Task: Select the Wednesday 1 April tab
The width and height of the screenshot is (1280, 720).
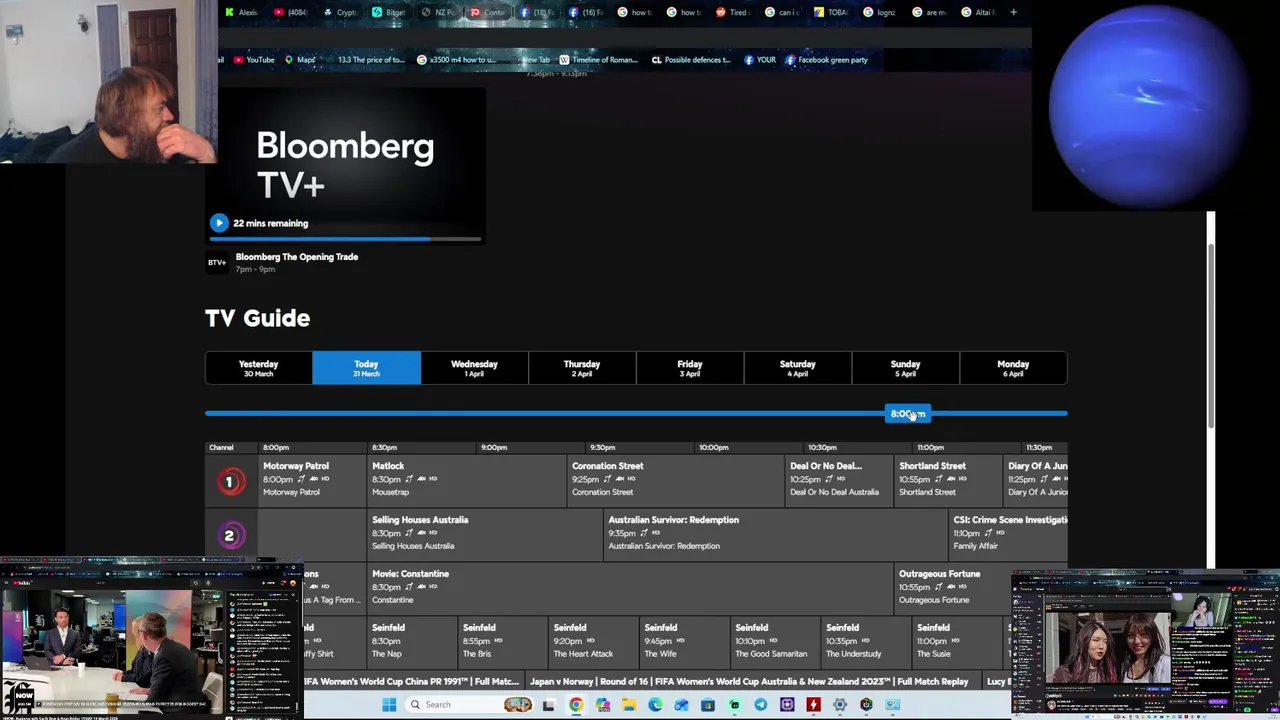Action: [x=474, y=368]
